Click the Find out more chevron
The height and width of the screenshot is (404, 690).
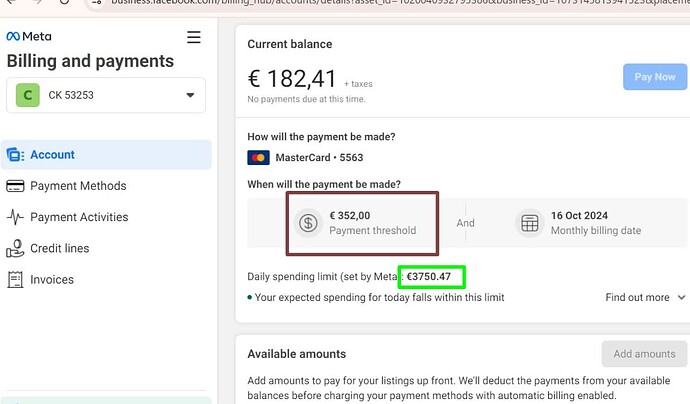click(x=681, y=297)
